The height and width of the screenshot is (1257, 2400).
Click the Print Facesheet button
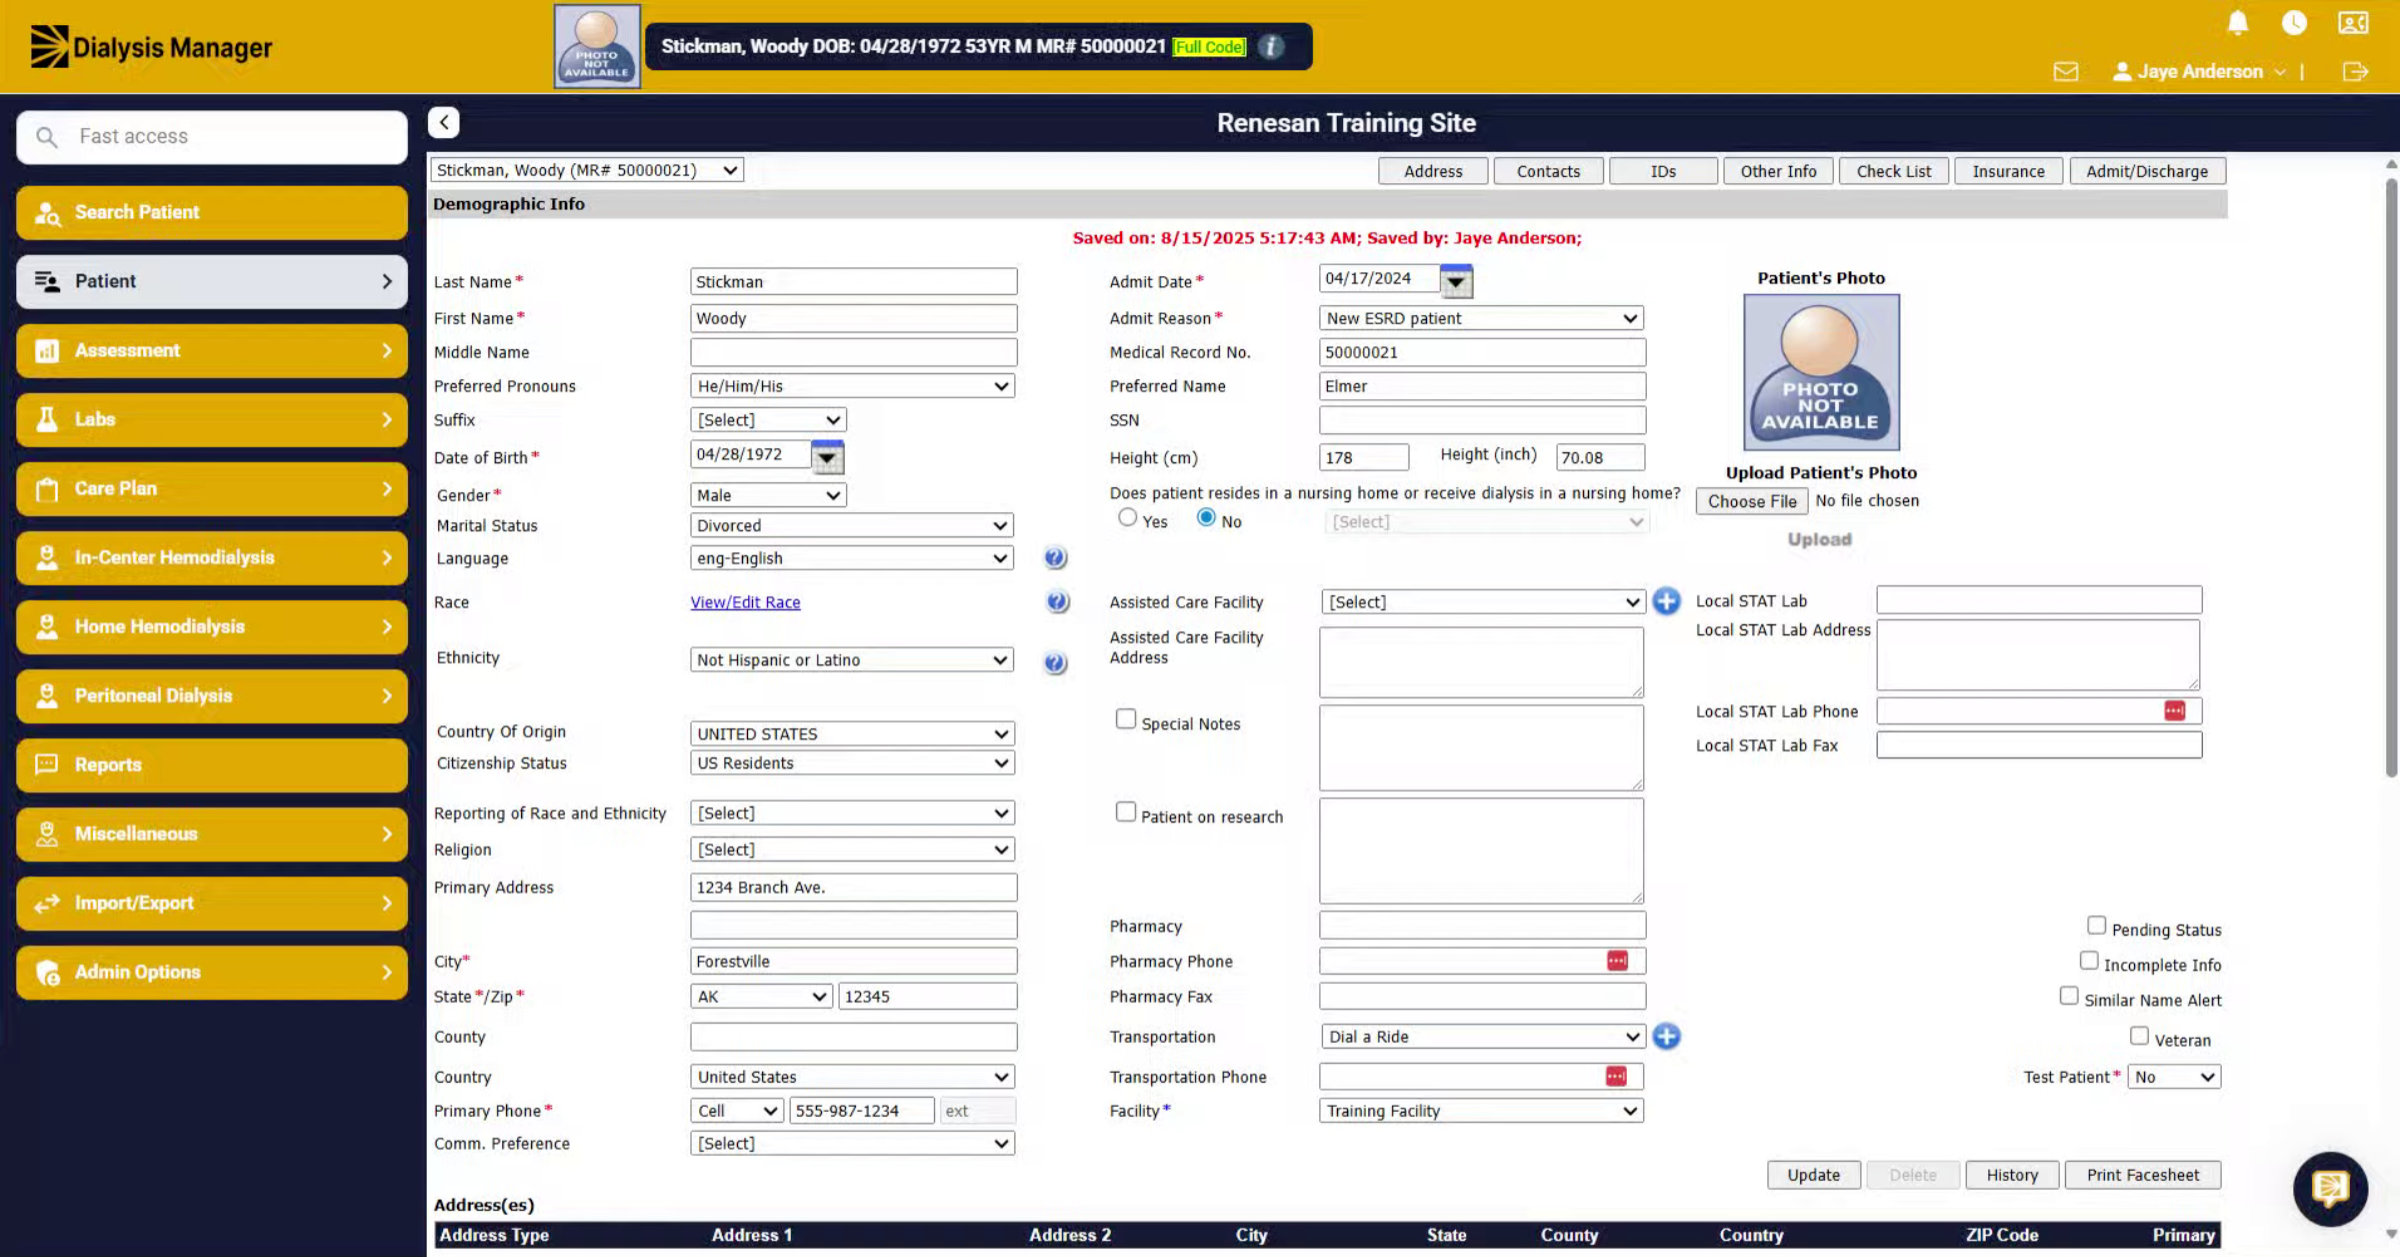(2142, 1175)
